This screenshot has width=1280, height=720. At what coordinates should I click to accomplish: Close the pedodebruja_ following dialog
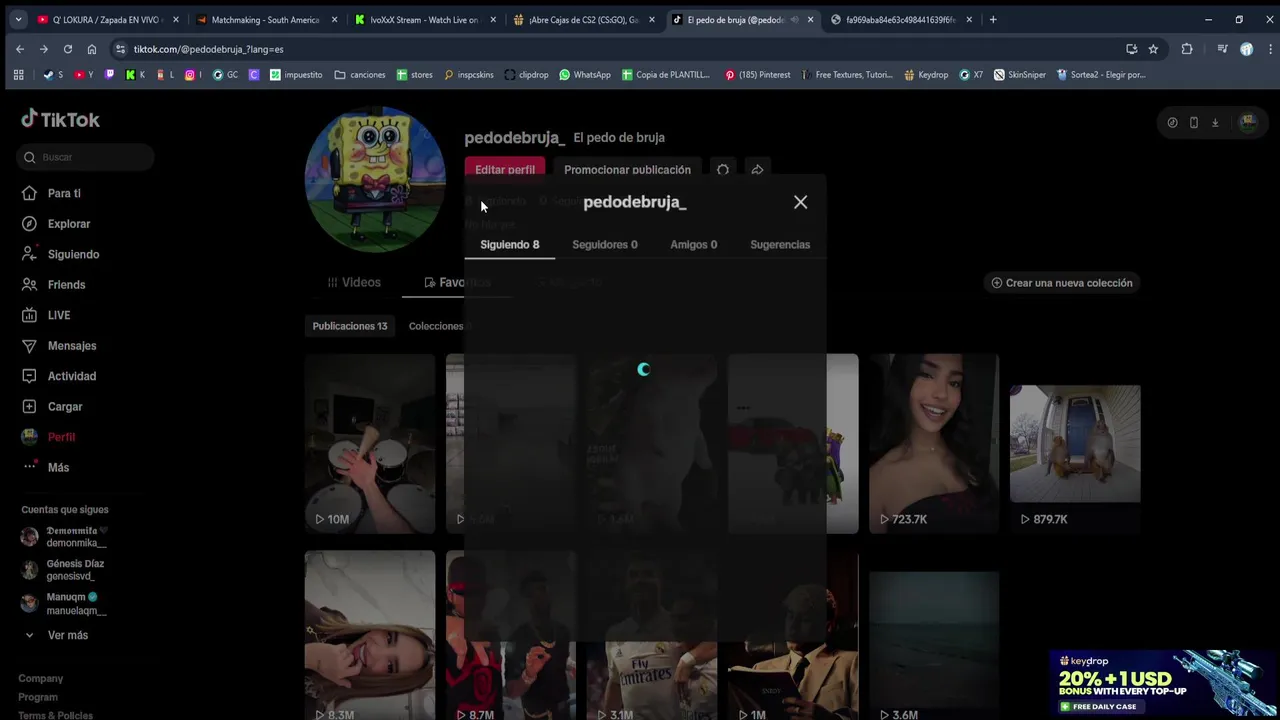click(x=800, y=202)
